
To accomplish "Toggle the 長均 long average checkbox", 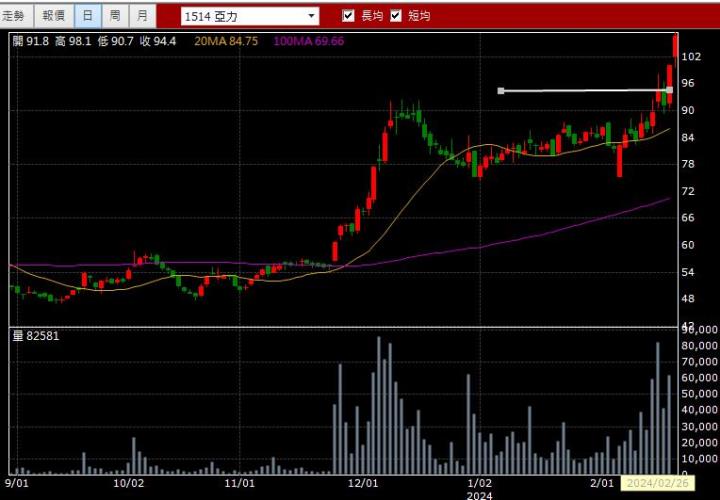I will 349,16.
